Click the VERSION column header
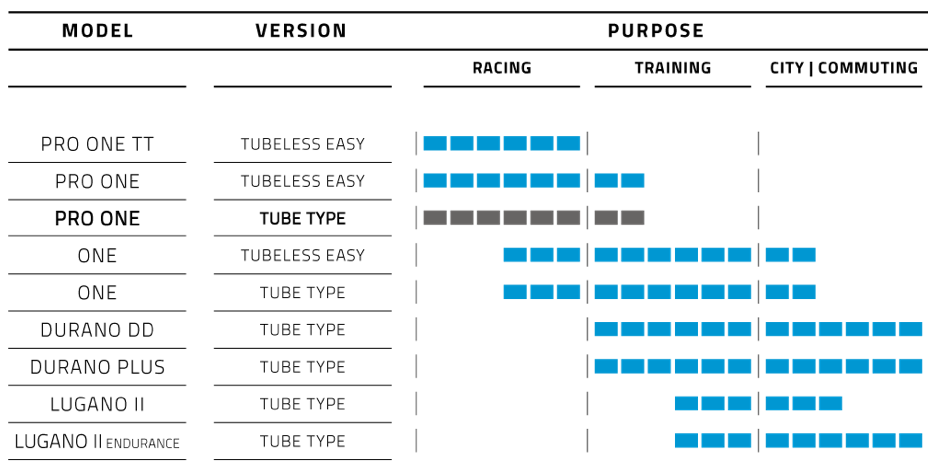The height and width of the screenshot is (472, 940). 301,31
